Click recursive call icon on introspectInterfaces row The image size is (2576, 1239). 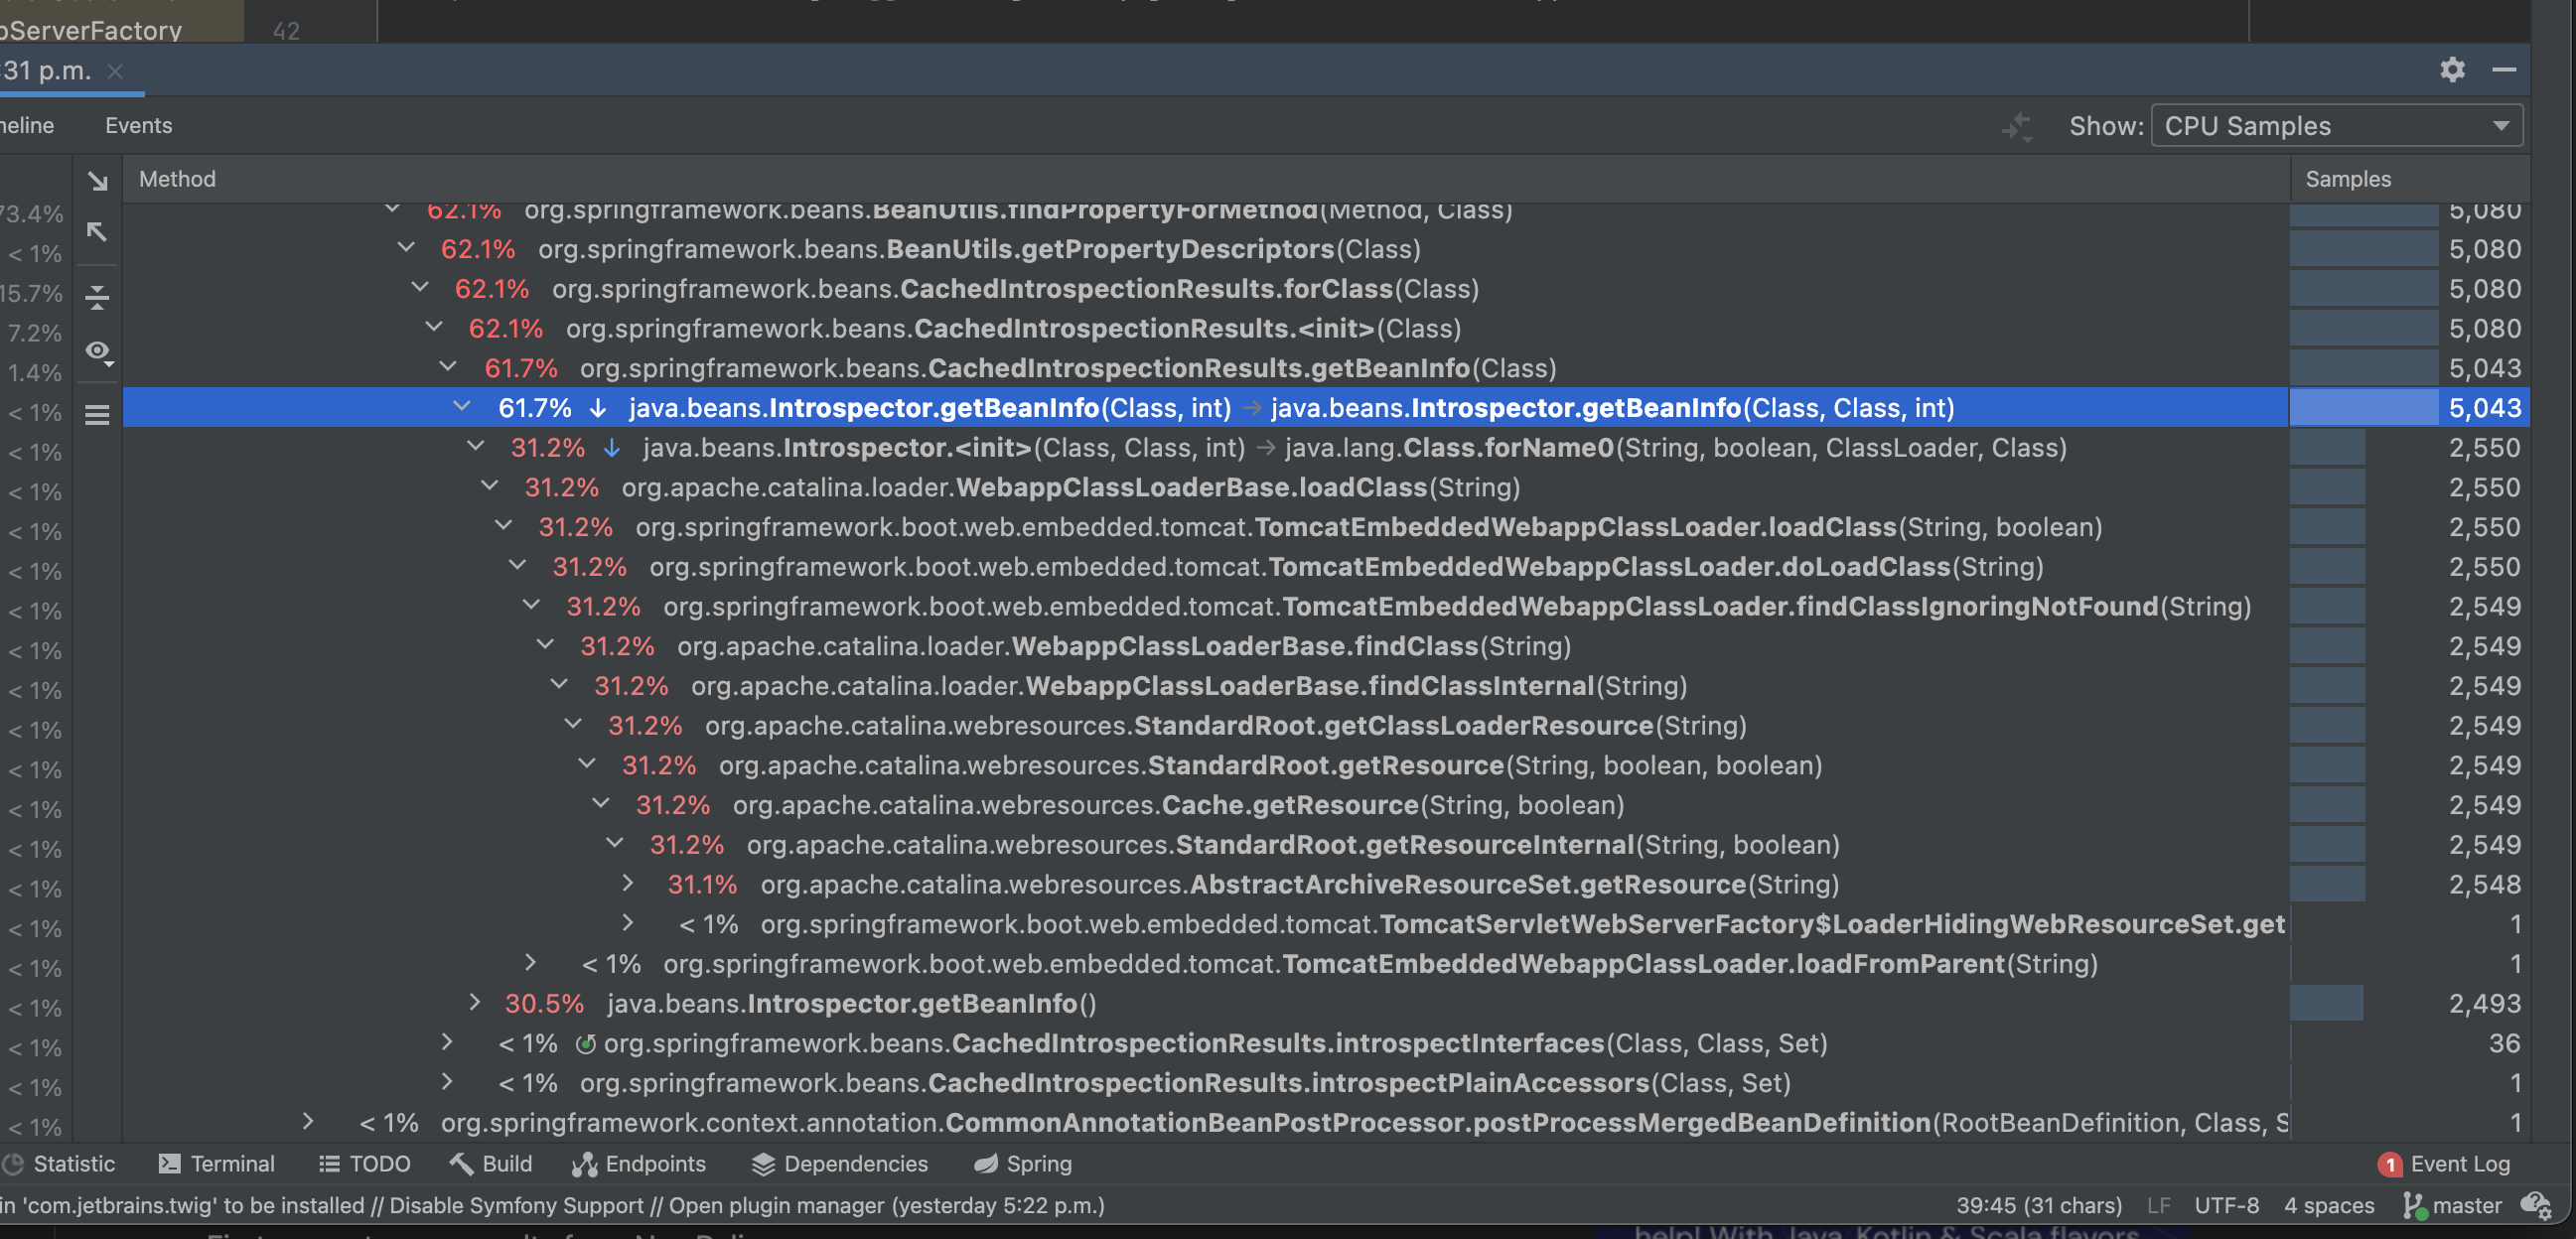586,1044
